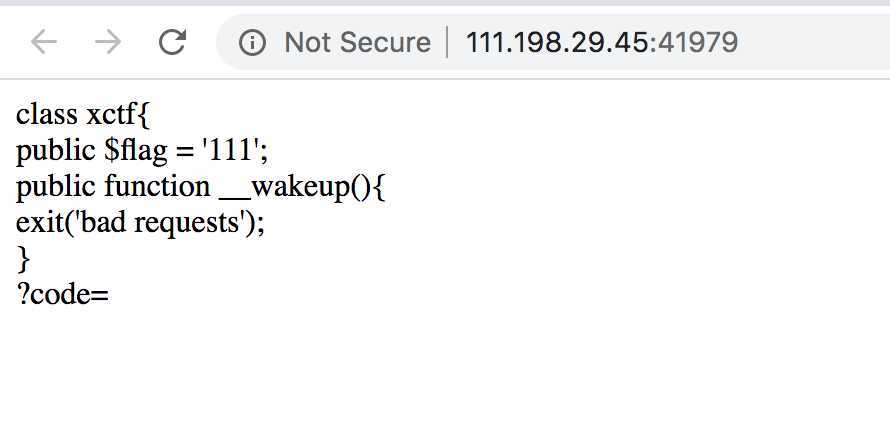The image size is (890, 422).
Task: Focus the address bar on 111.198.29.45
Action: pos(557,43)
